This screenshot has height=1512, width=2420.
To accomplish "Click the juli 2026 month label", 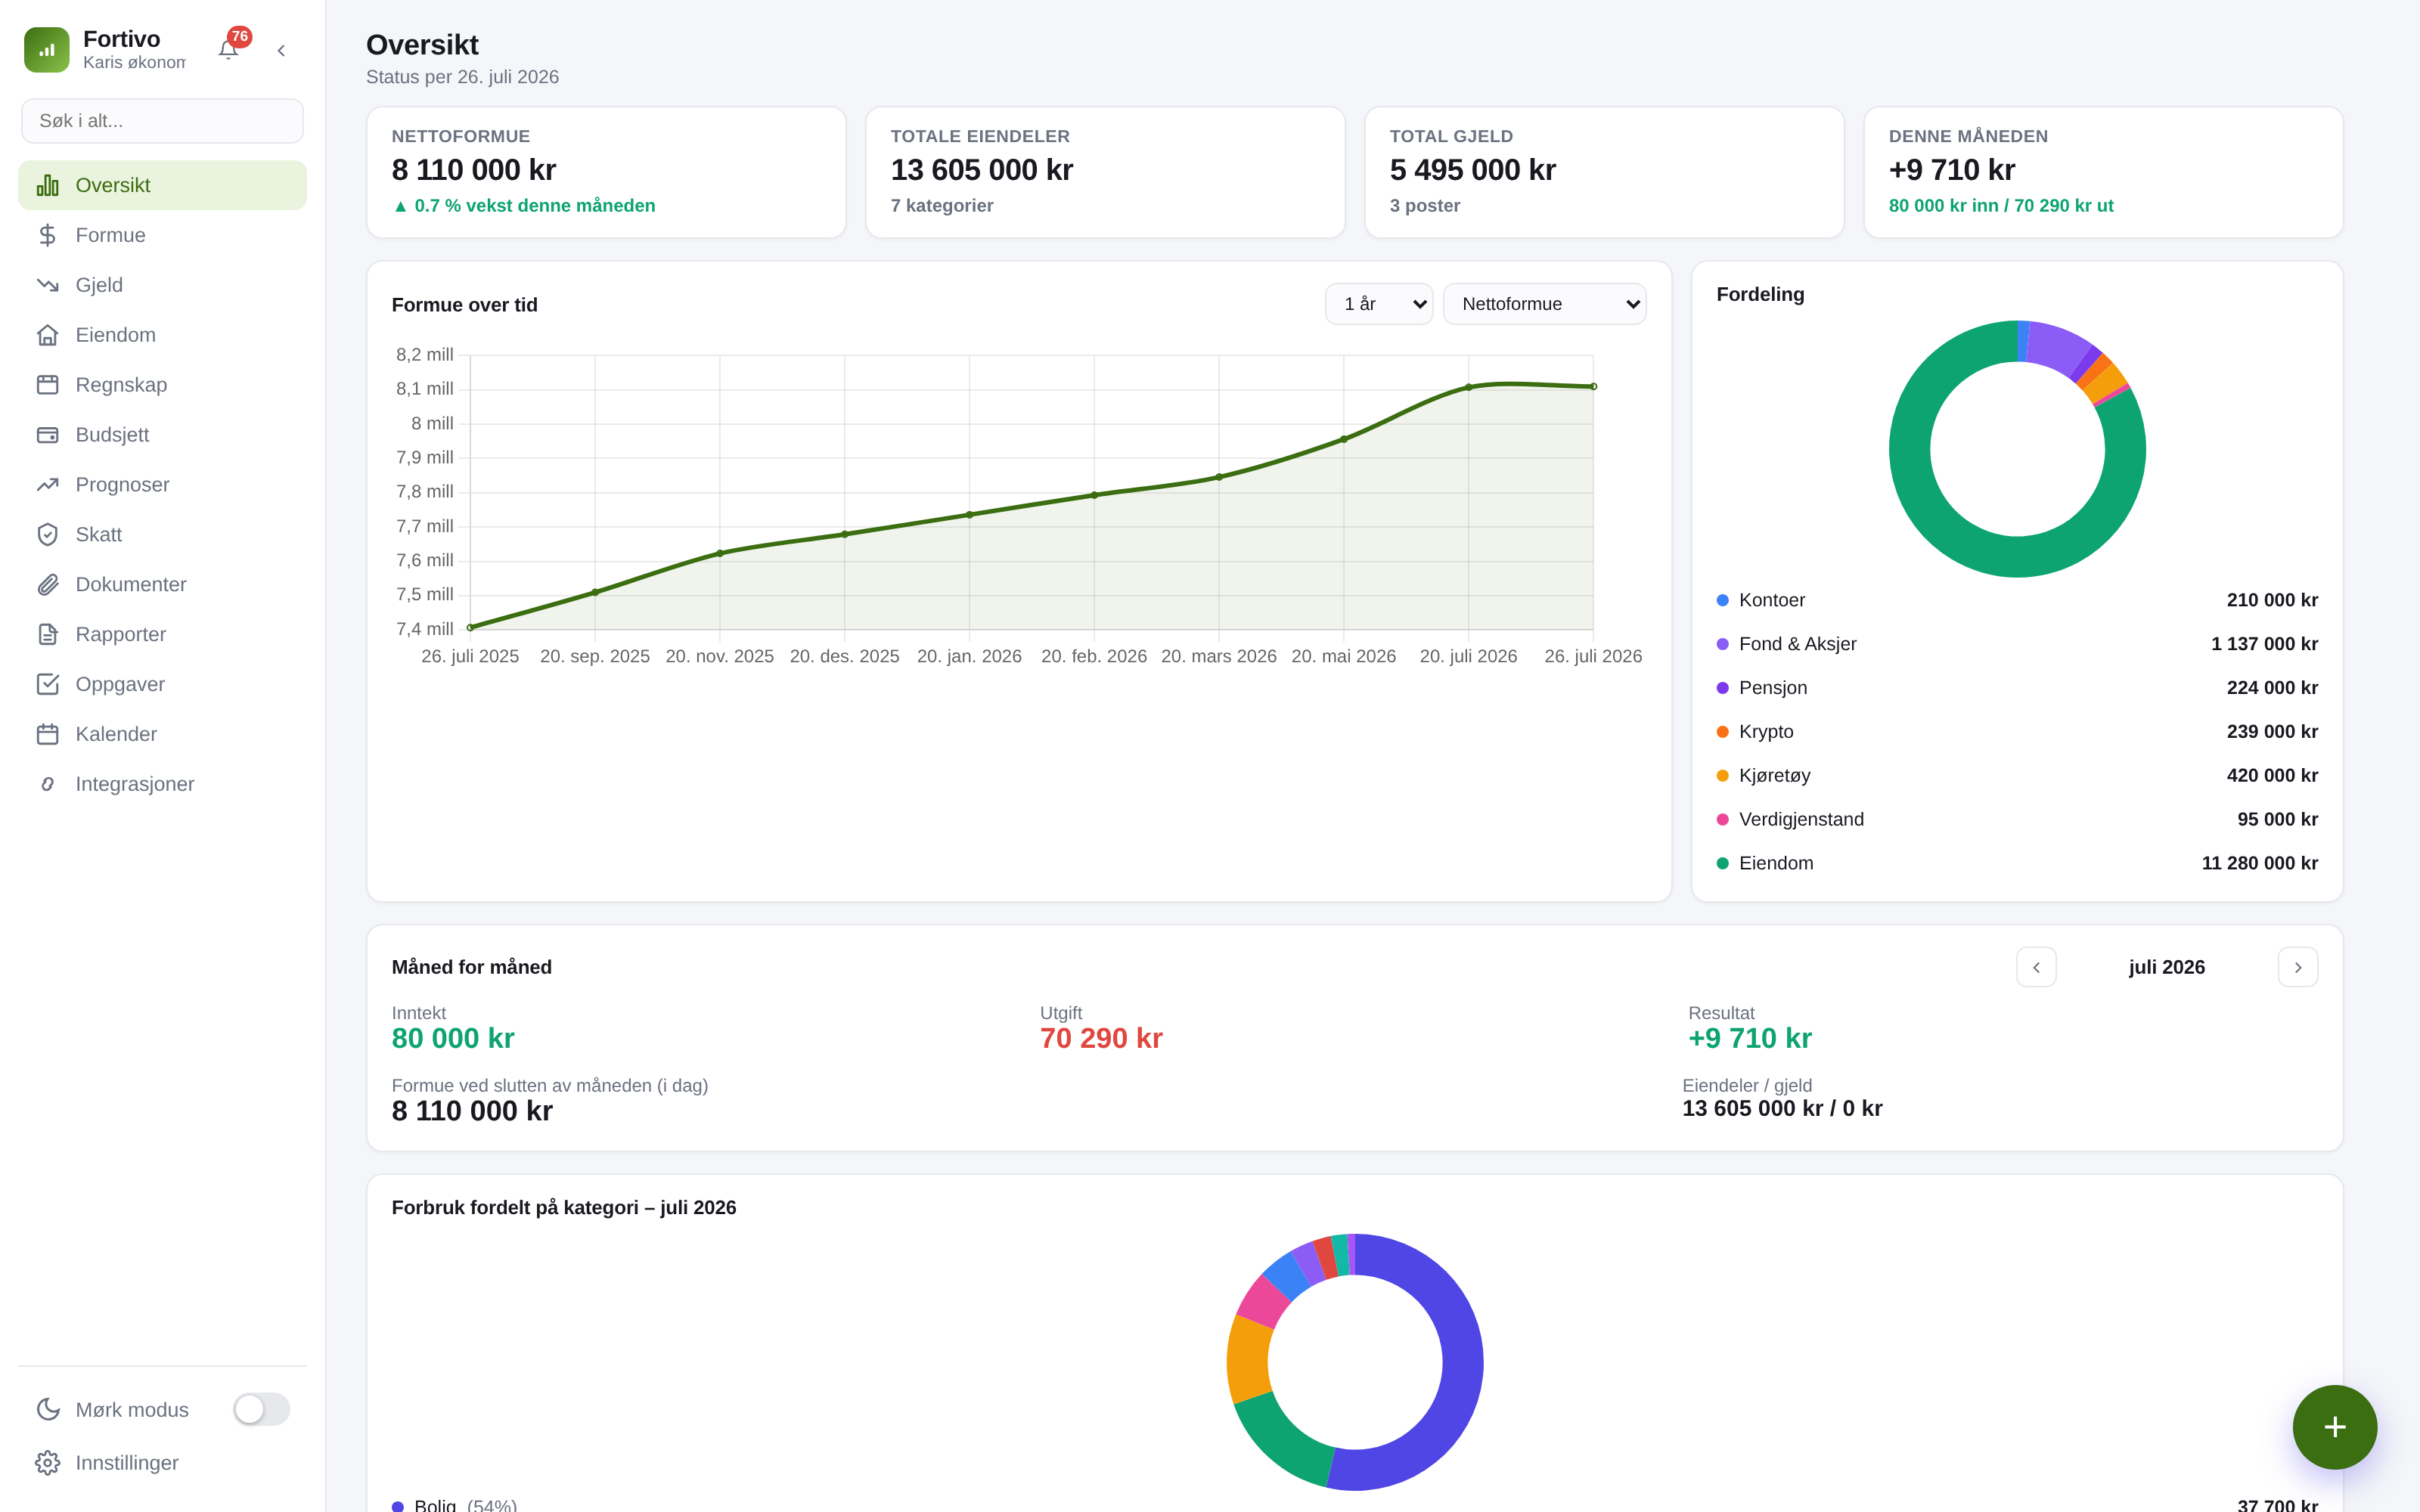I will point(2166,967).
